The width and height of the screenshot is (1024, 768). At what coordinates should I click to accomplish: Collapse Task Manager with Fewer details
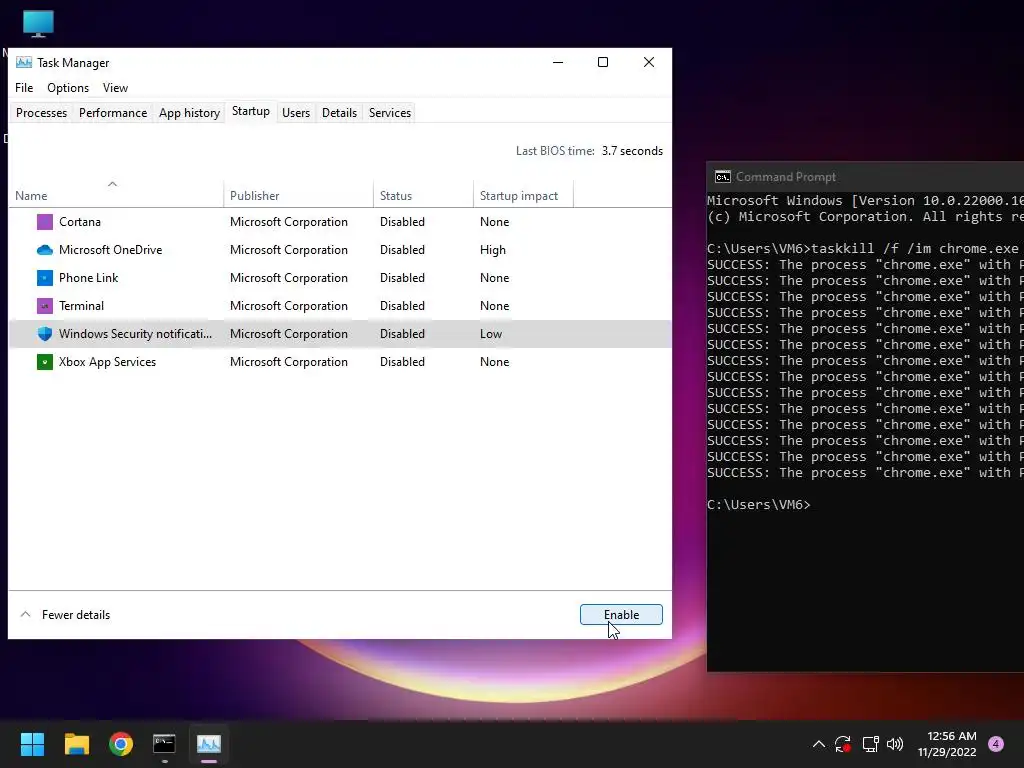tap(65, 615)
